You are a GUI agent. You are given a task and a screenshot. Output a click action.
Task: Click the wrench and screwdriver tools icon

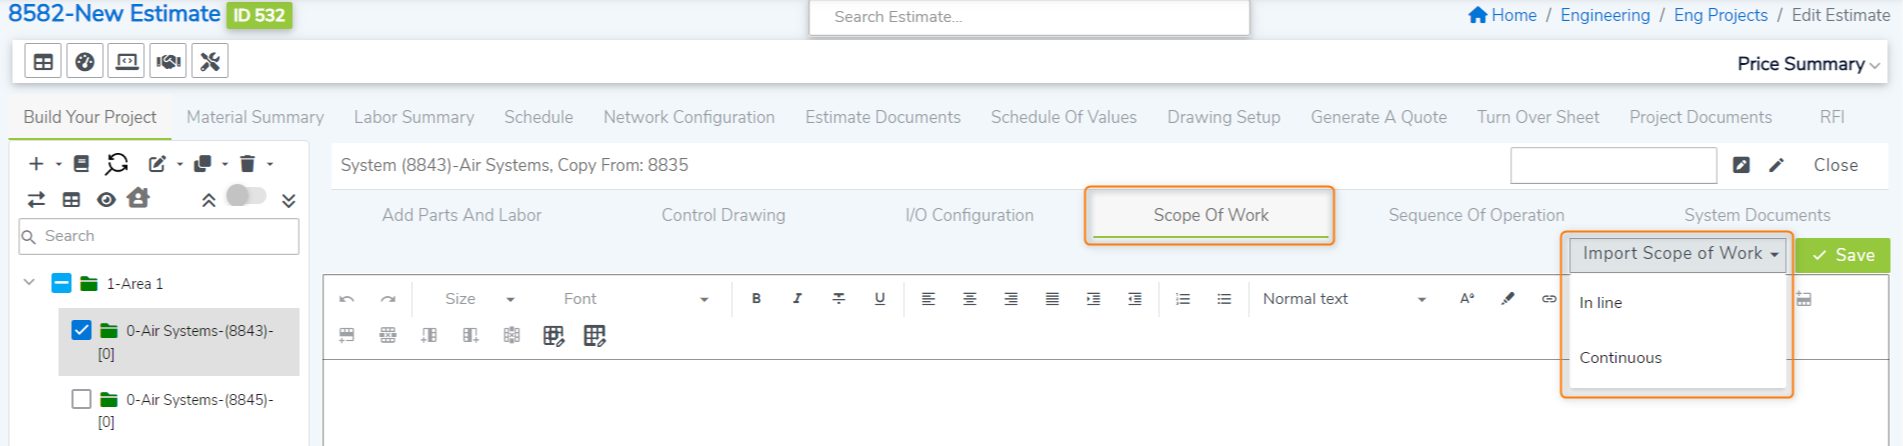click(x=210, y=62)
